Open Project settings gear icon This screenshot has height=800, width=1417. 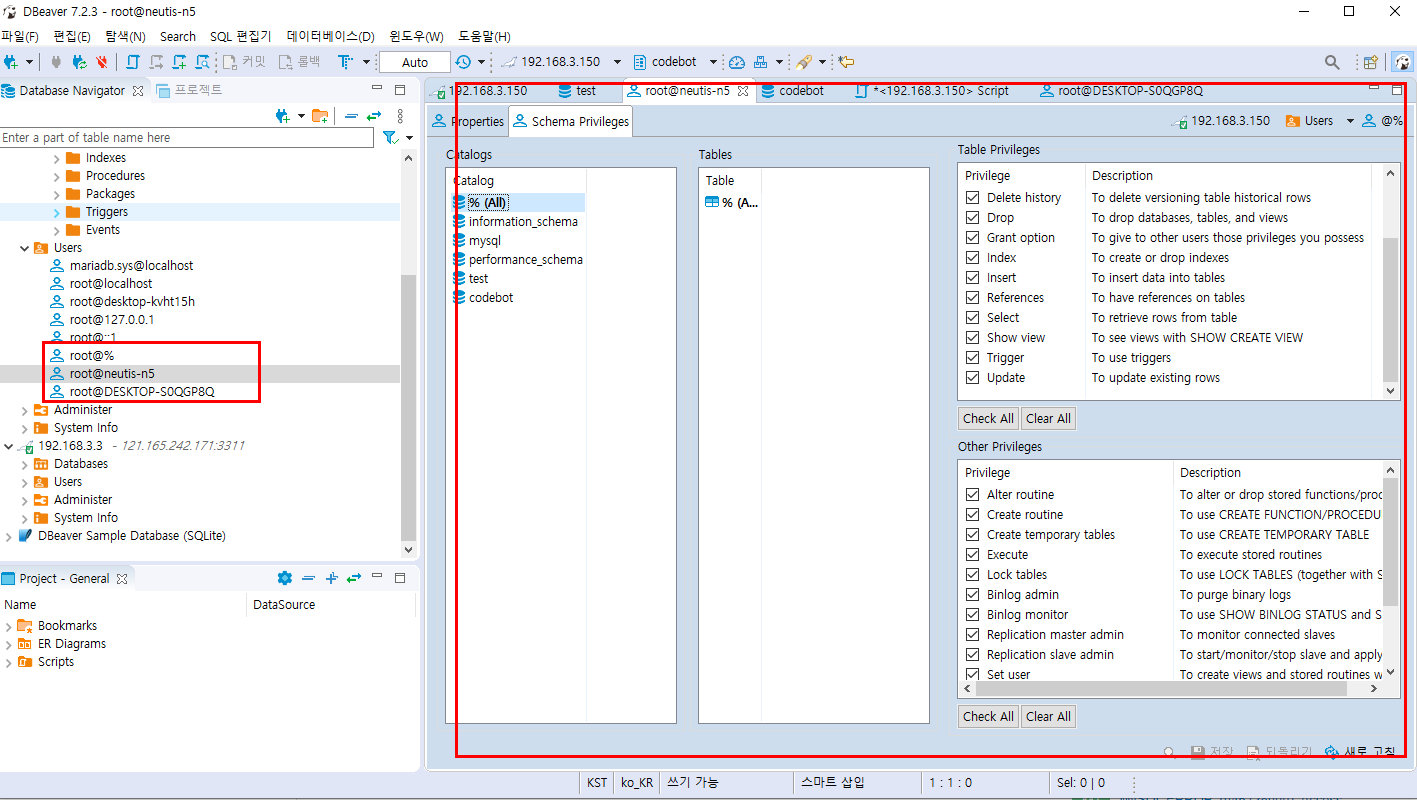[285, 578]
